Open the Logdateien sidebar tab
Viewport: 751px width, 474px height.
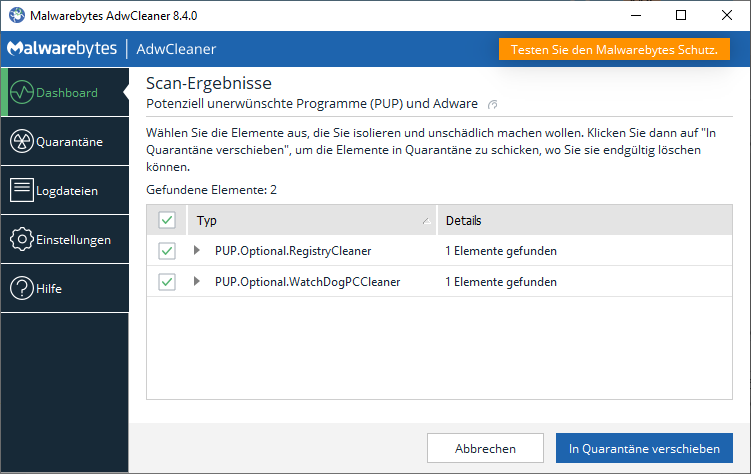[65, 190]
